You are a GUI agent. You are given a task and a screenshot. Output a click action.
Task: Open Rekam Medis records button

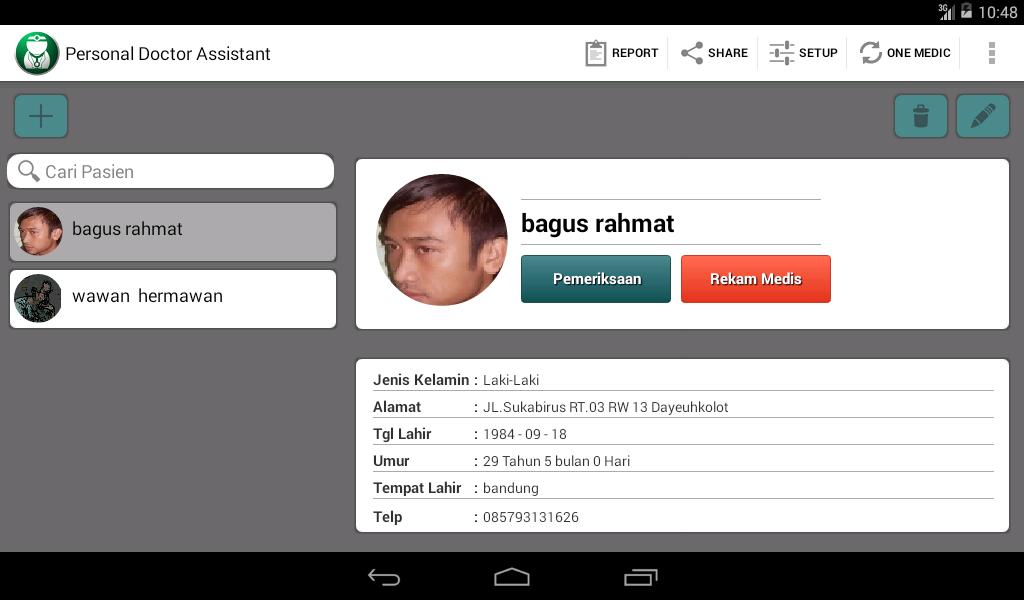[x=755, y=279]
